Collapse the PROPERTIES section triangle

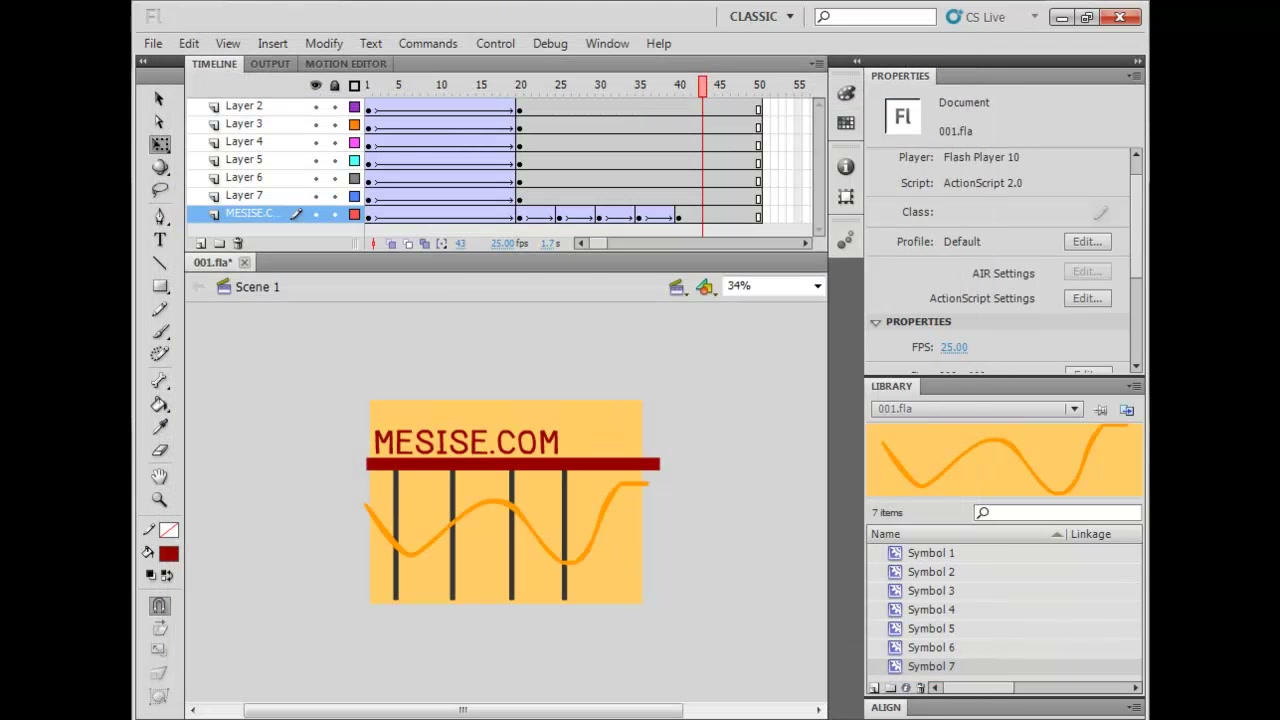(876, 322)
